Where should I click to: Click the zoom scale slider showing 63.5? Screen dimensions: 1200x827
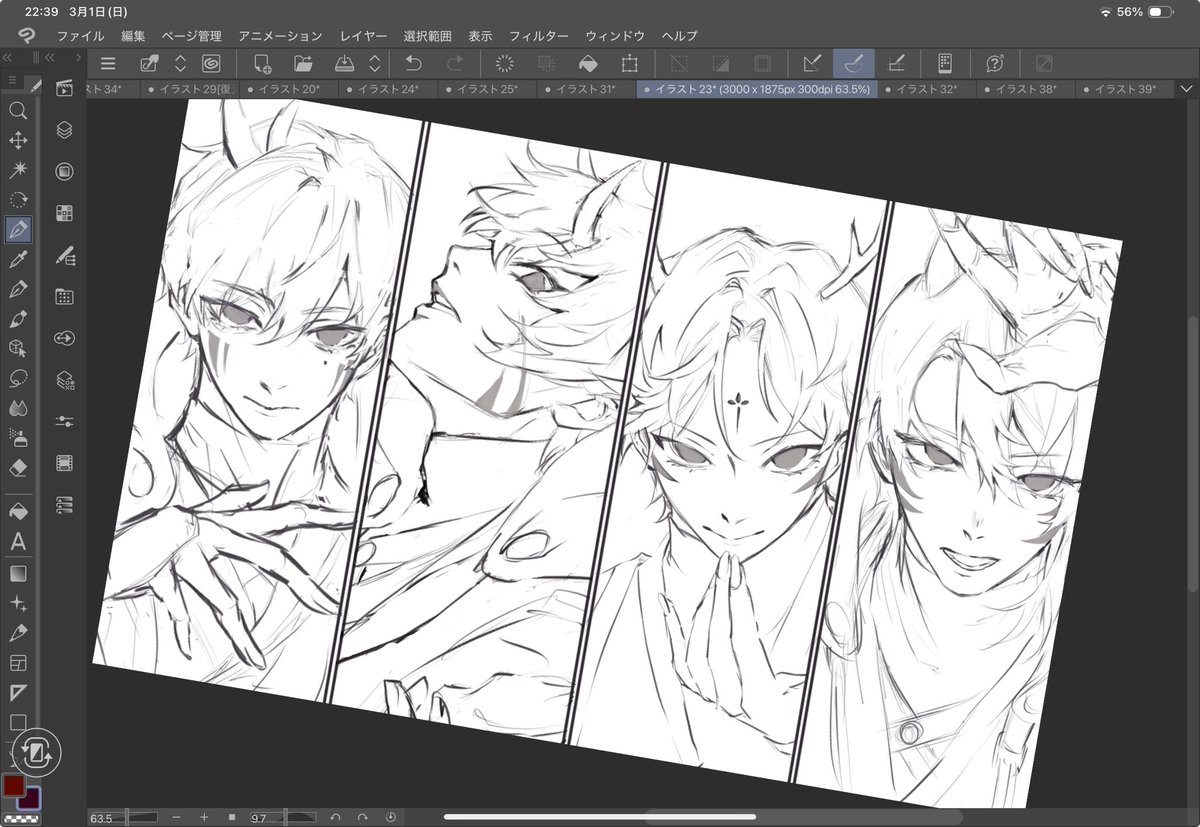coord(124,817)
